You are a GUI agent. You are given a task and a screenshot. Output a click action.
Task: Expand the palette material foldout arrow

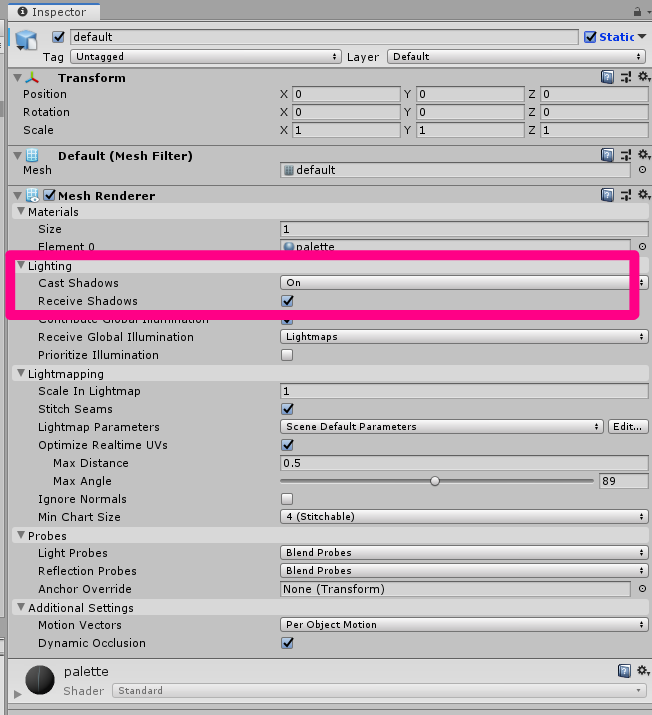tap(17, 694)
